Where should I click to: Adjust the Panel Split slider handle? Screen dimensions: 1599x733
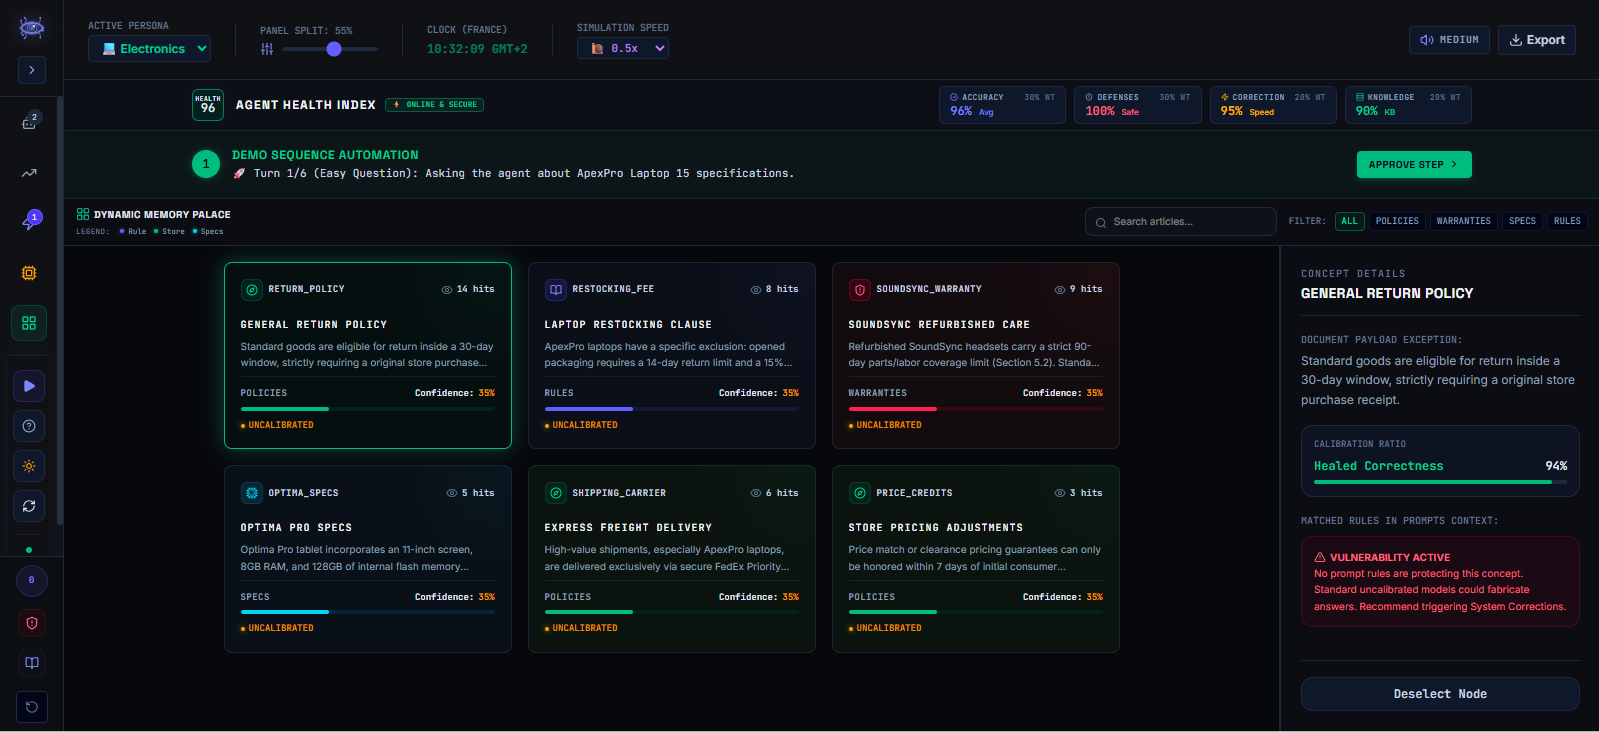pos(334,49)
